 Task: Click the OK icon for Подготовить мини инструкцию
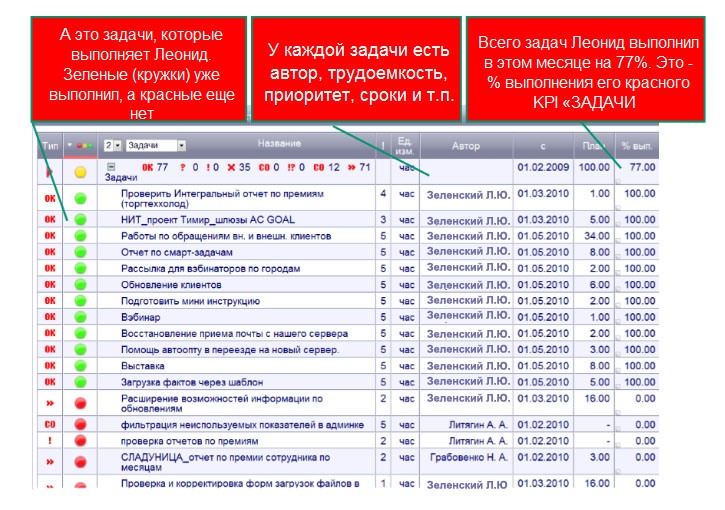(x=50, y=301)
